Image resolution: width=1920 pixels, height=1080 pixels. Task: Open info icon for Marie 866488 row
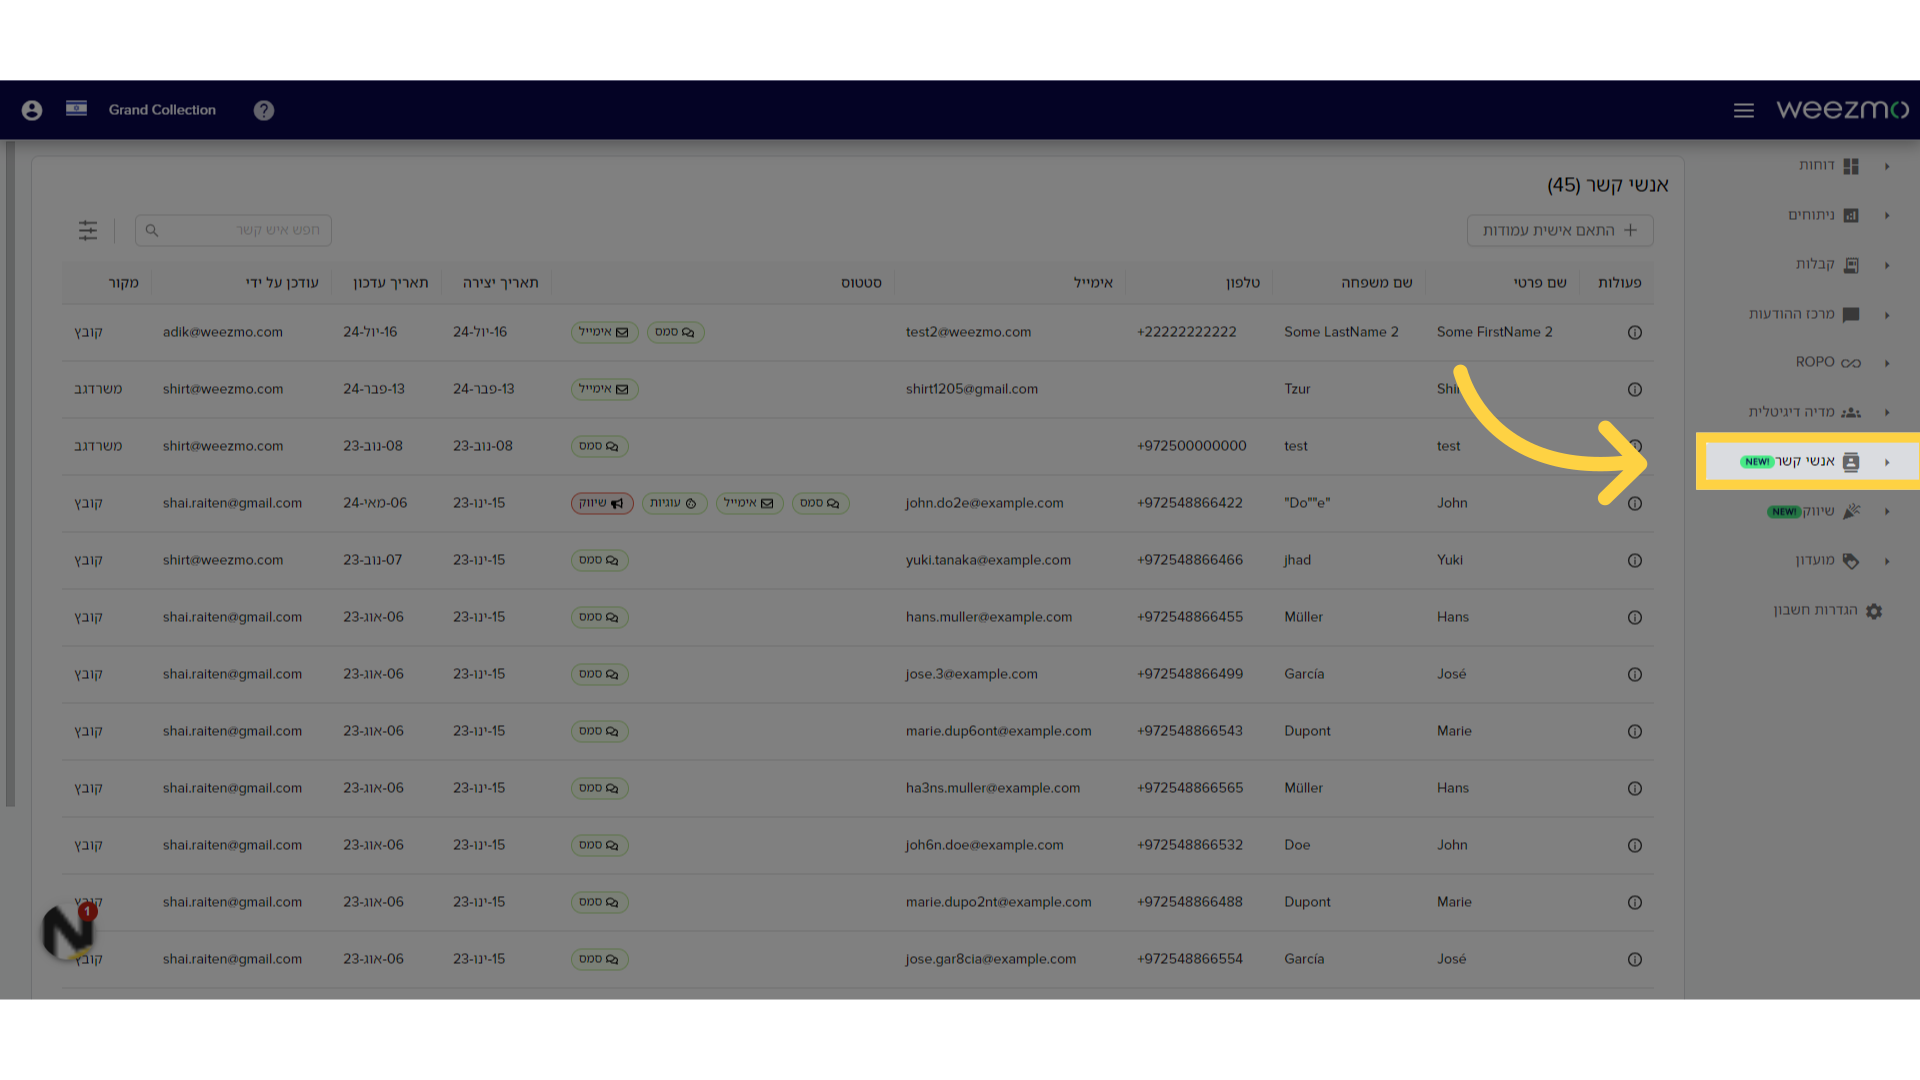click(1635, 902)
